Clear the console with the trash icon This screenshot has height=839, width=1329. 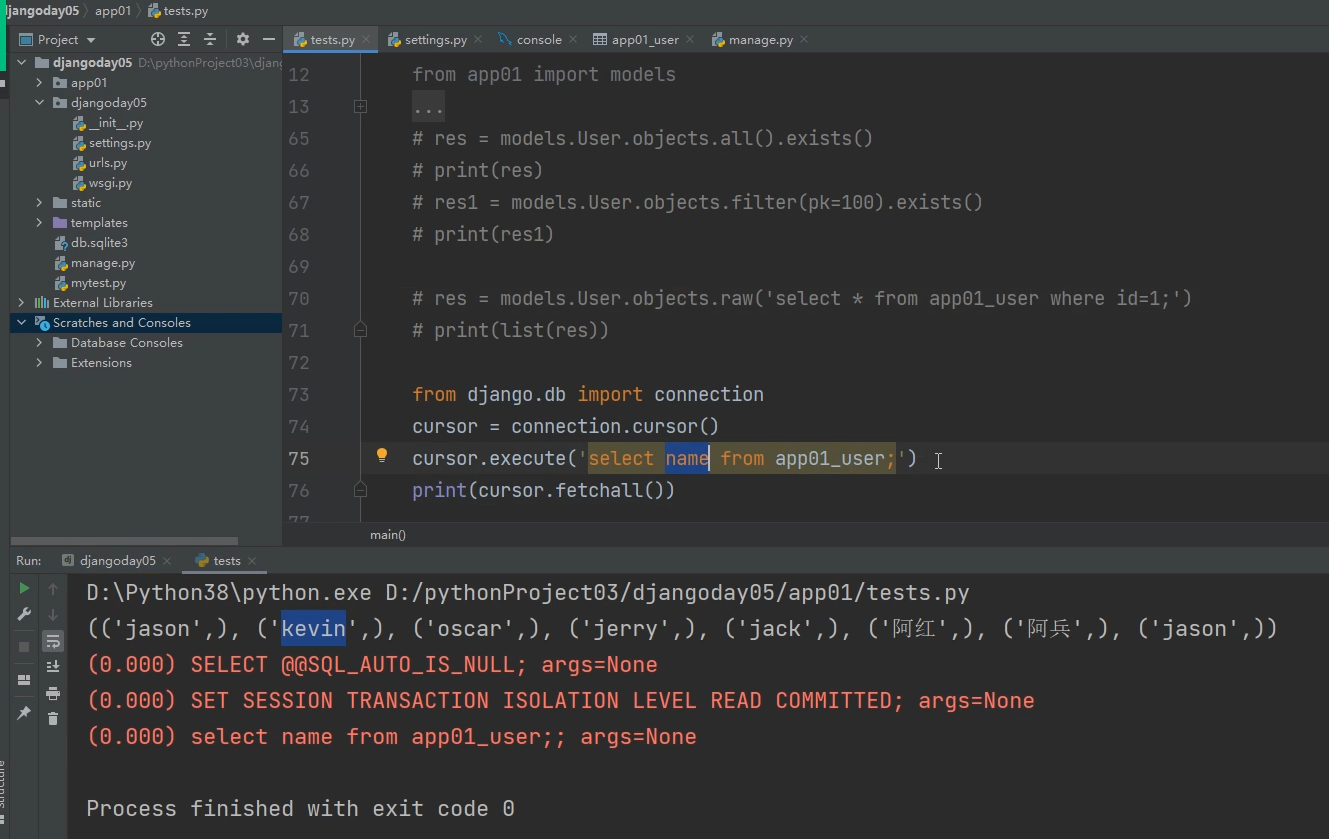tap(53, 718)
